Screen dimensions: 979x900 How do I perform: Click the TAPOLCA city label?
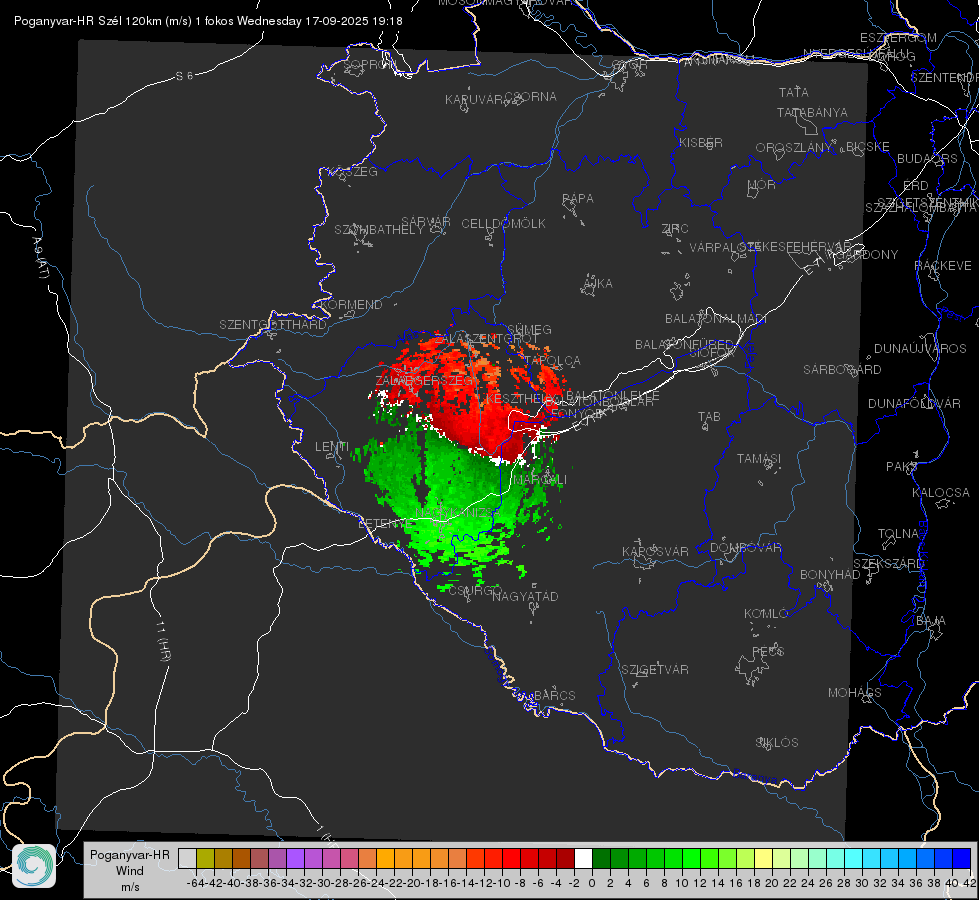[553, 360]
